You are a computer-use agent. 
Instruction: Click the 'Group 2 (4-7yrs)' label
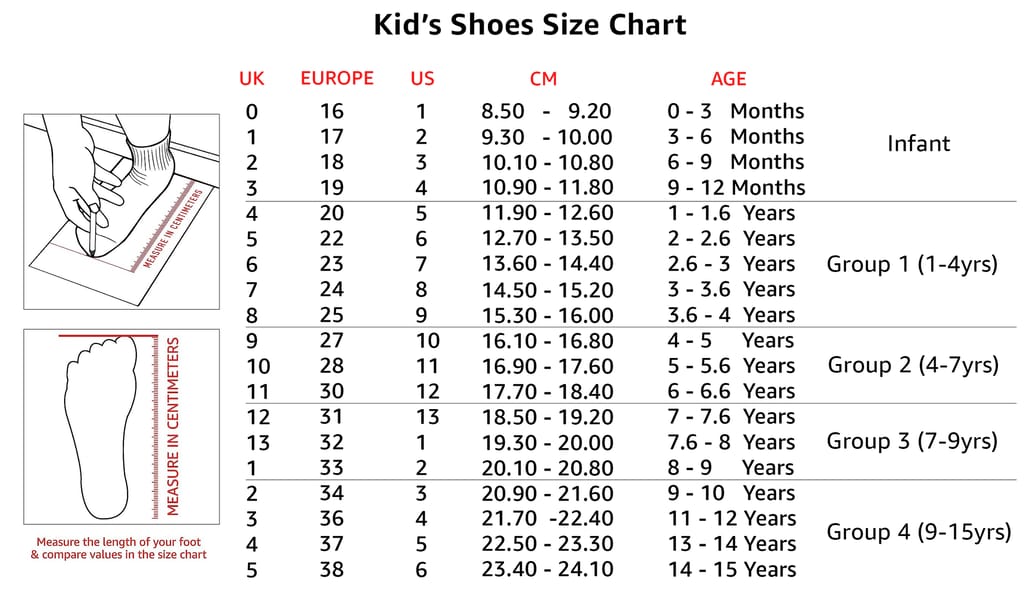click(x=913, y=365)
